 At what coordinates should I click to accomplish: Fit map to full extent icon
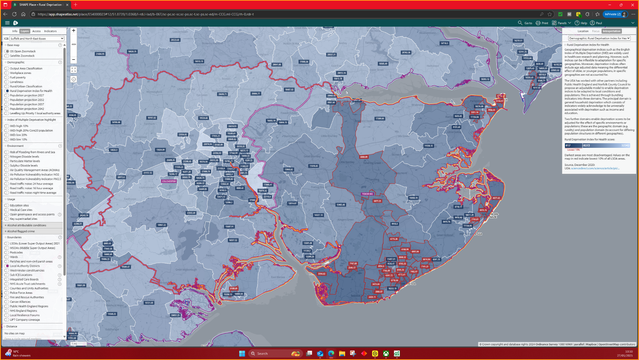click(74, 70)
